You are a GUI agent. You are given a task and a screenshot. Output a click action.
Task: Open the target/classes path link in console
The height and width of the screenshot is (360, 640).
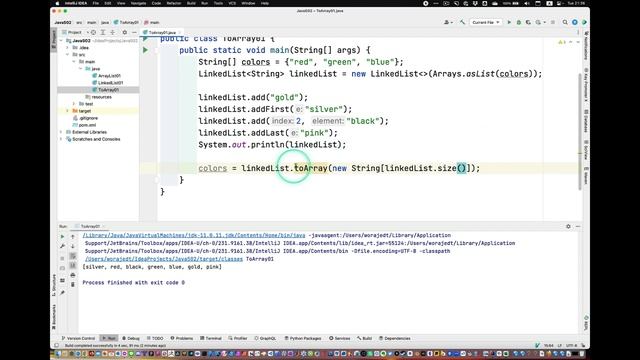point(164,259)
